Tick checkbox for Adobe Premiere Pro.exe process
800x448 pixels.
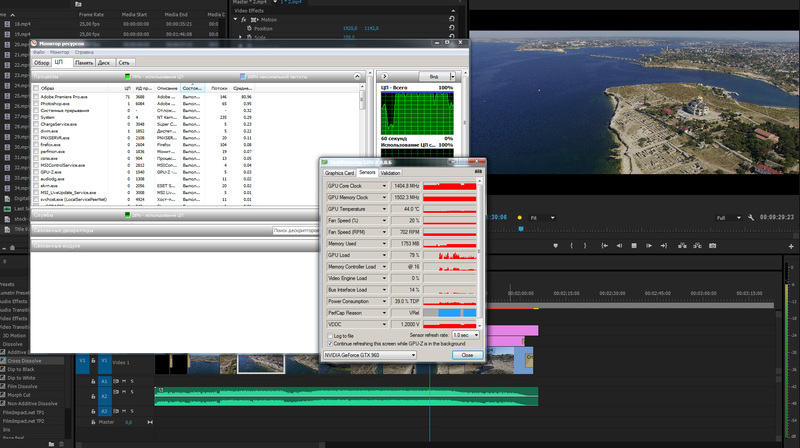36,96
